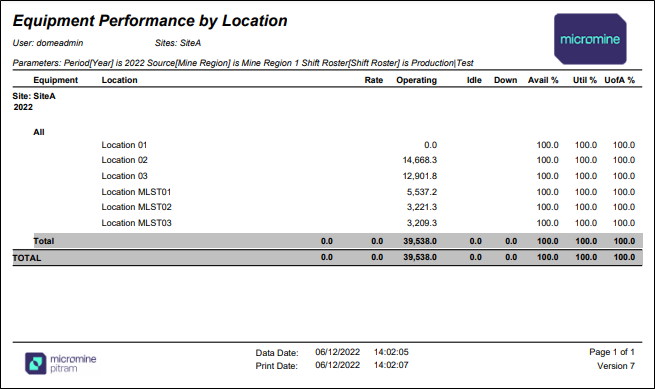
Task: Click the Site: SiteA group heading
Action: (x=34, y=96)
